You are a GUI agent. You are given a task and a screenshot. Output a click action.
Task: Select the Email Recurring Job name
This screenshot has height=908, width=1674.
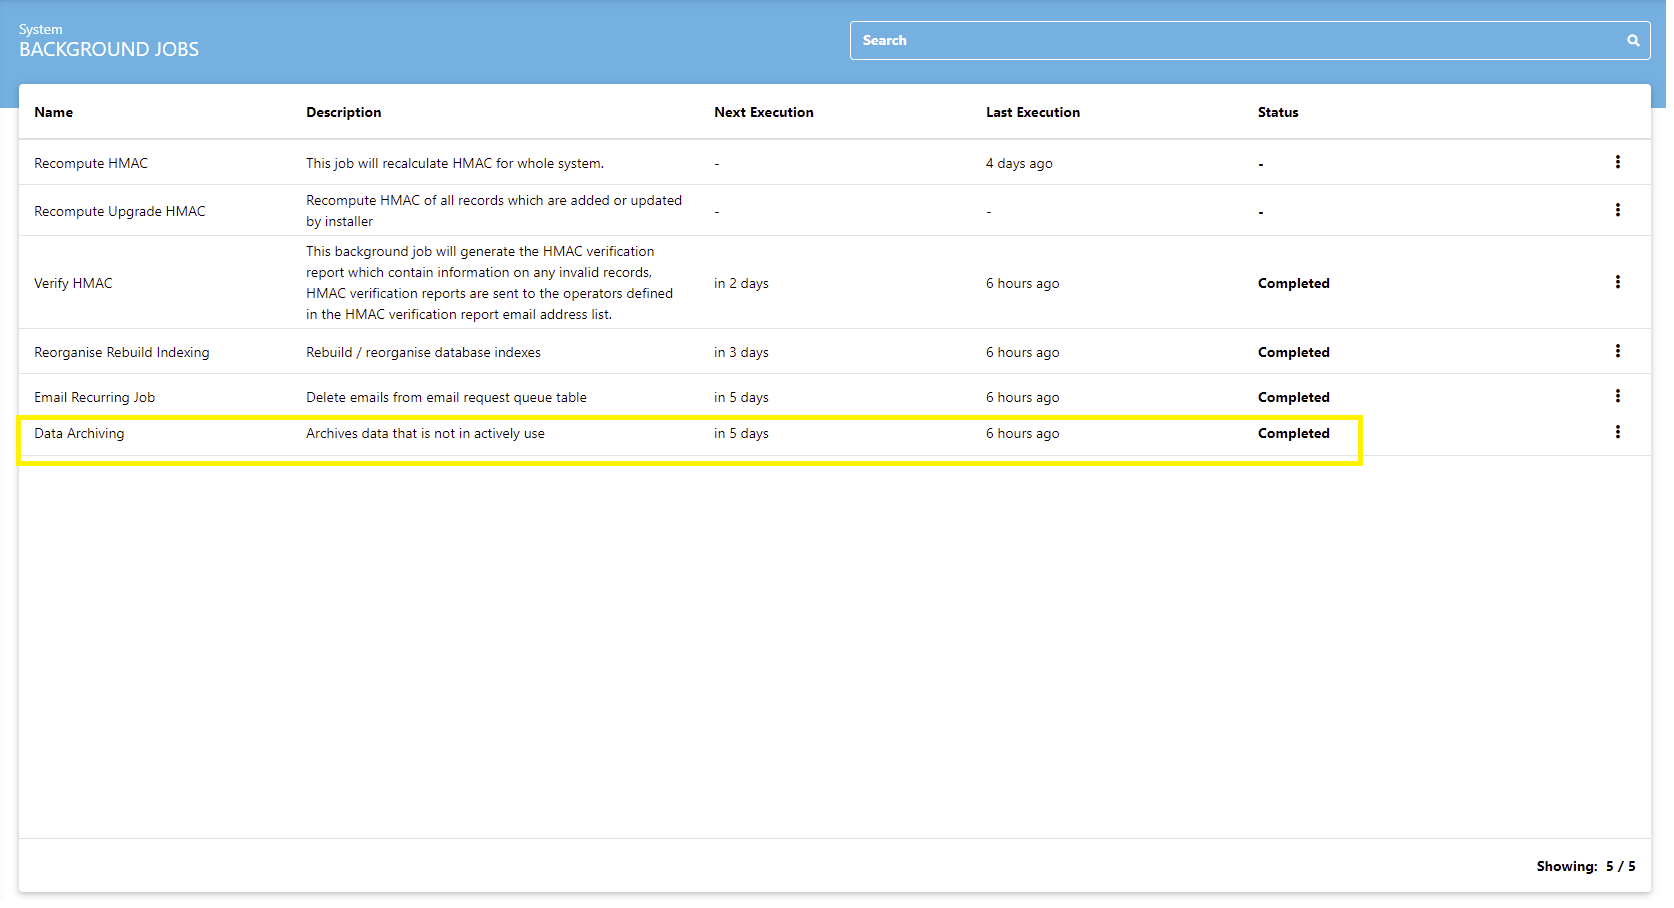click(94, 398)
